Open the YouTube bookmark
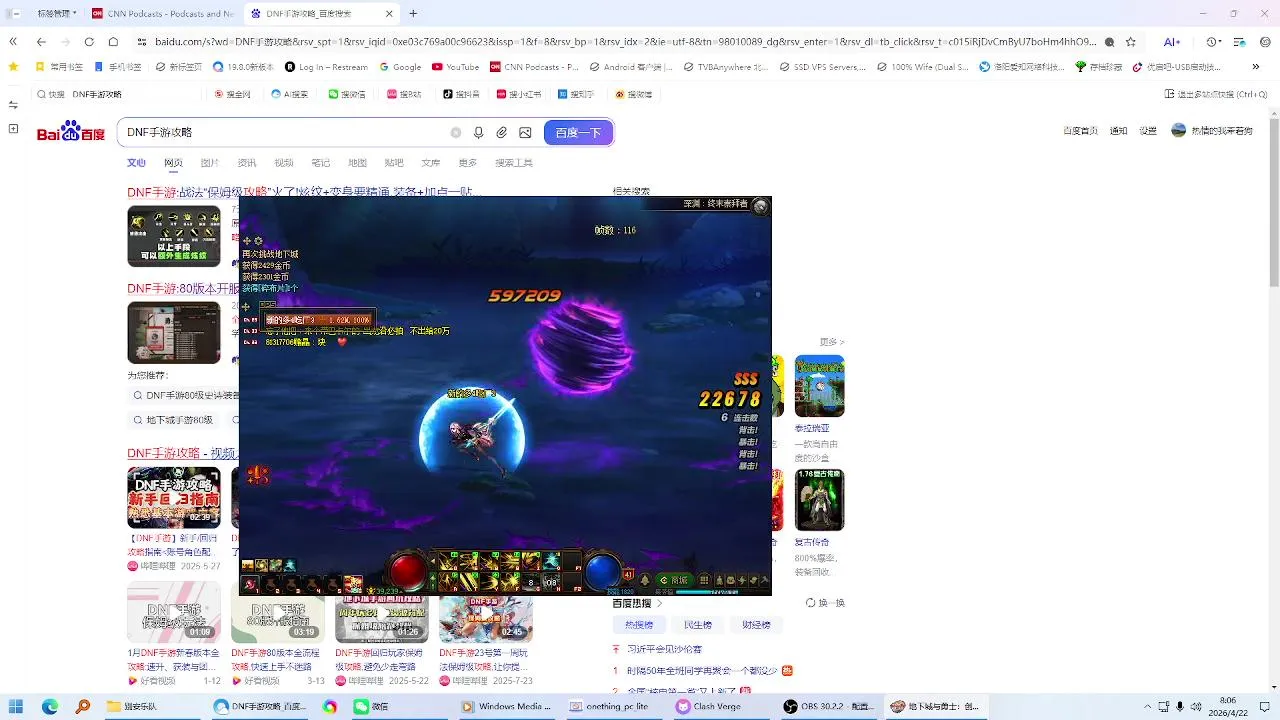The image size is (1280, 720). [455, 67]
